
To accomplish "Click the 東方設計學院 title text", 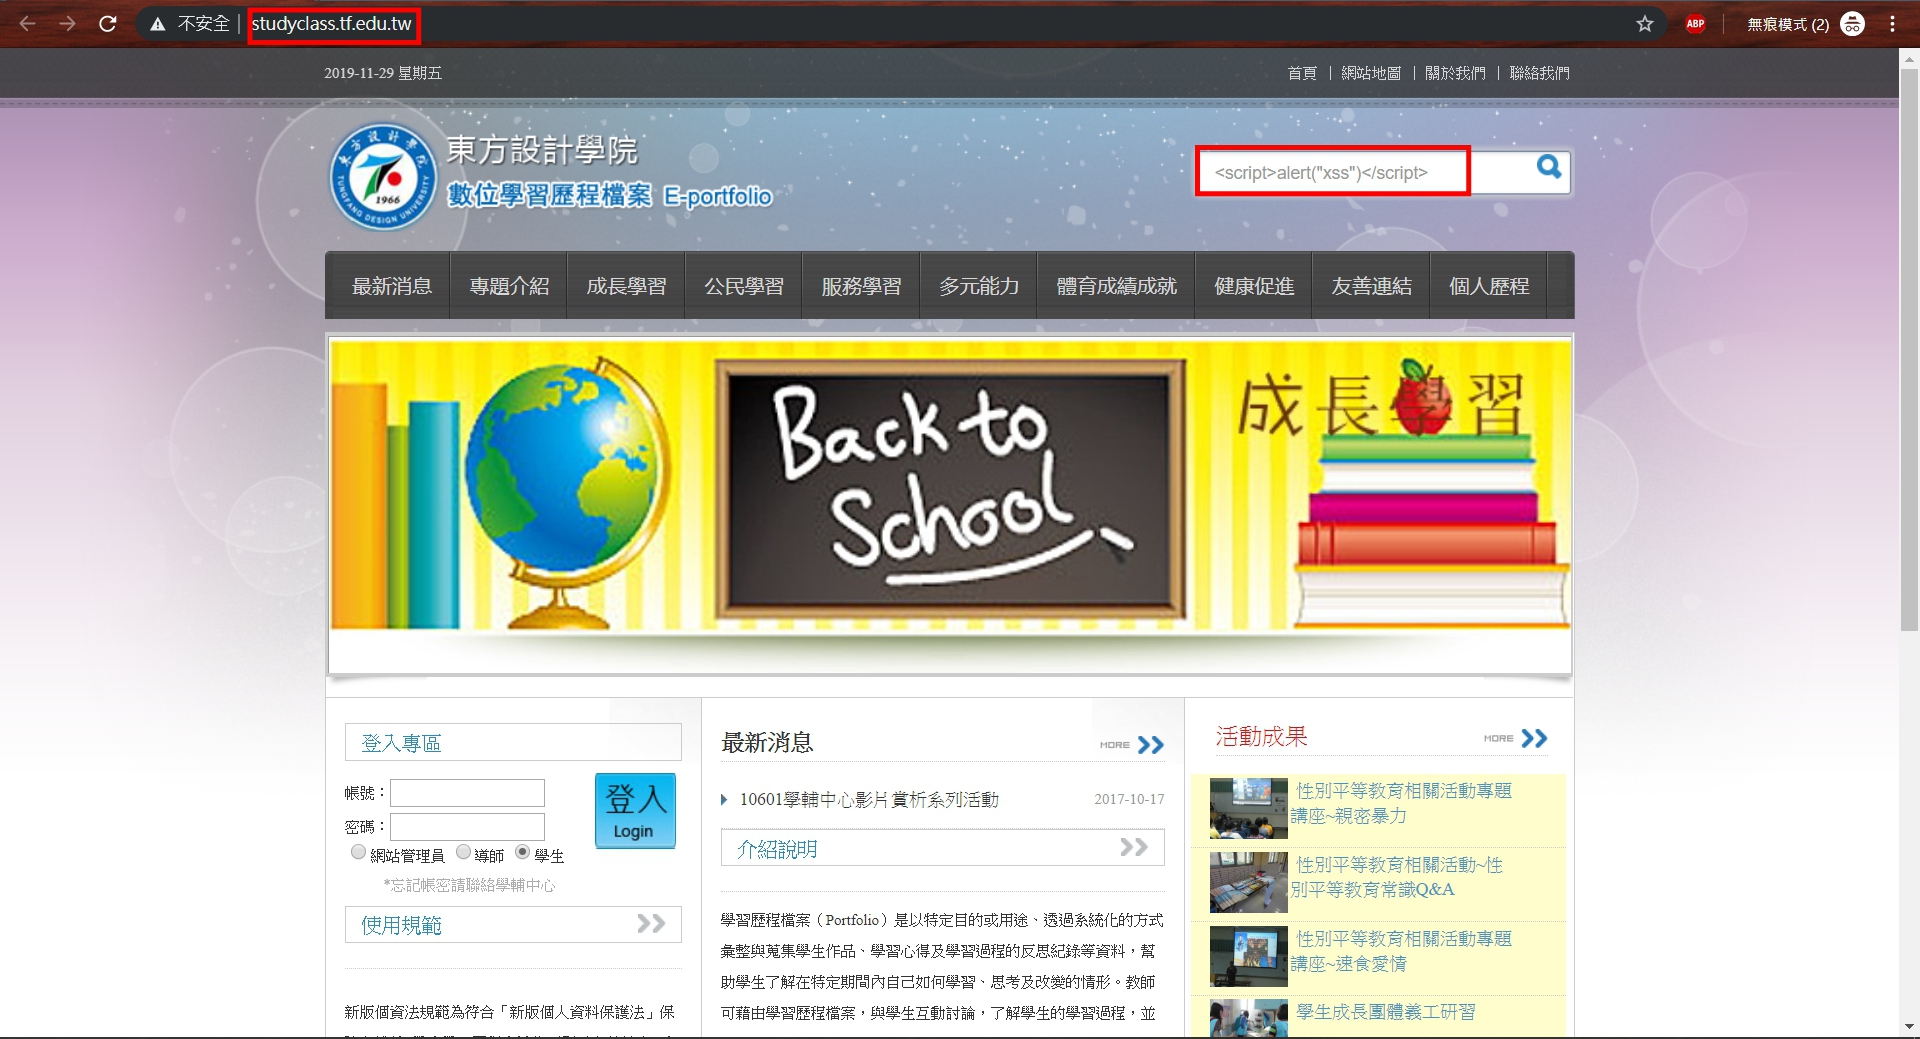I will click(x=542, y=150).
